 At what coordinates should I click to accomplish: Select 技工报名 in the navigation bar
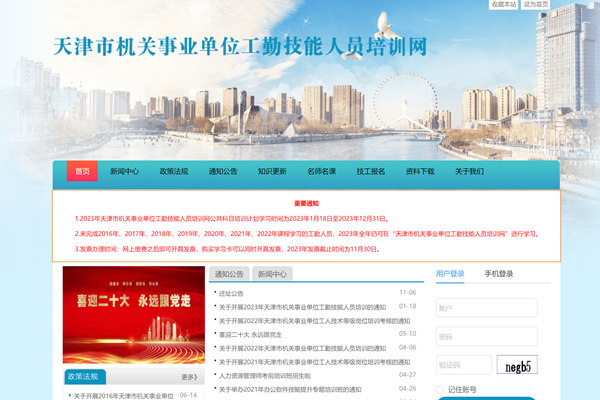click(x=371, y=171)
